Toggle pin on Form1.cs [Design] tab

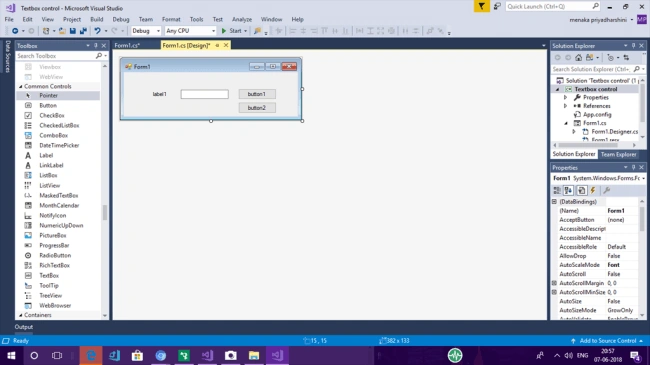click(217, 45)
